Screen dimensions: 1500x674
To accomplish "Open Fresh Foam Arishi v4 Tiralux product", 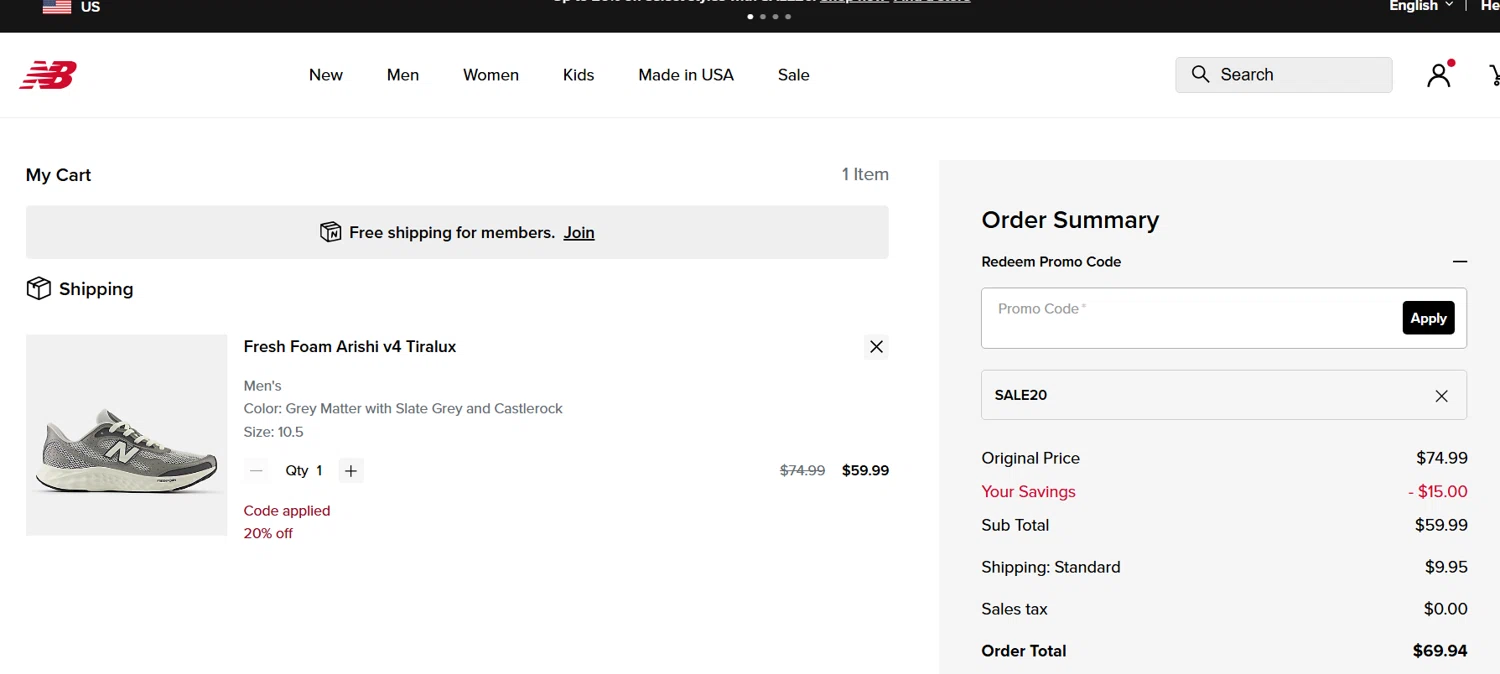I will 350,347.
